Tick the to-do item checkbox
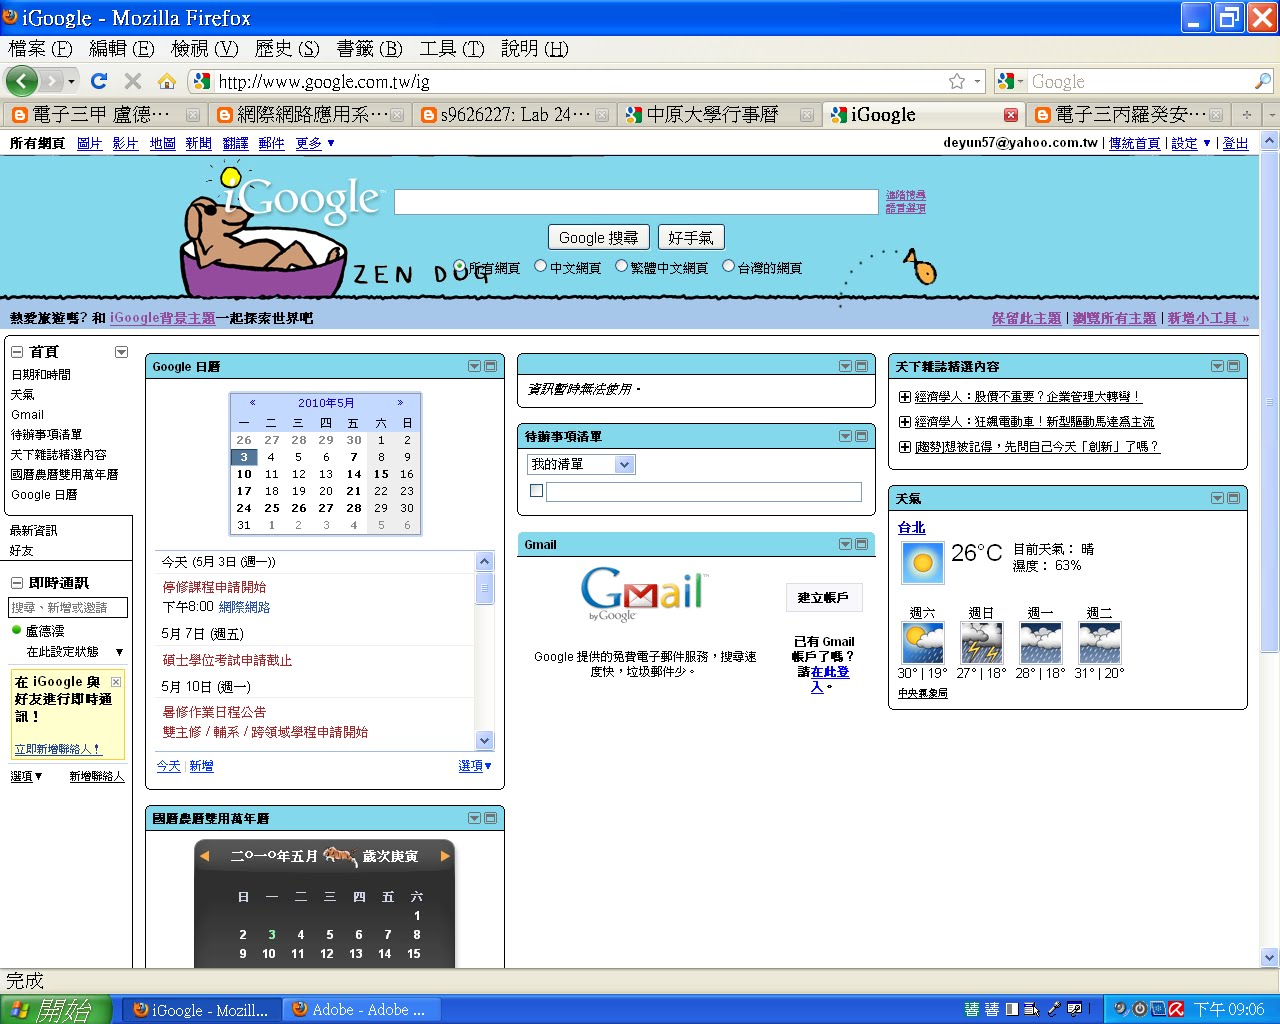Screen dimensions: 1280x1024 click(x=536, y=491)
